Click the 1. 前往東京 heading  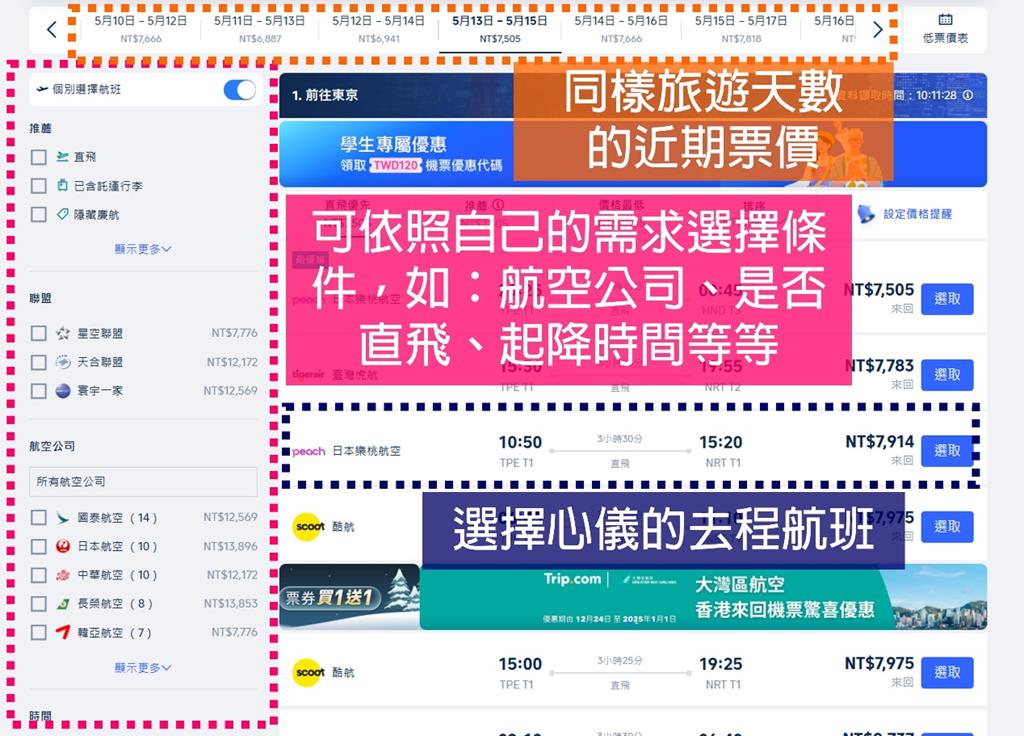(325, 95)
